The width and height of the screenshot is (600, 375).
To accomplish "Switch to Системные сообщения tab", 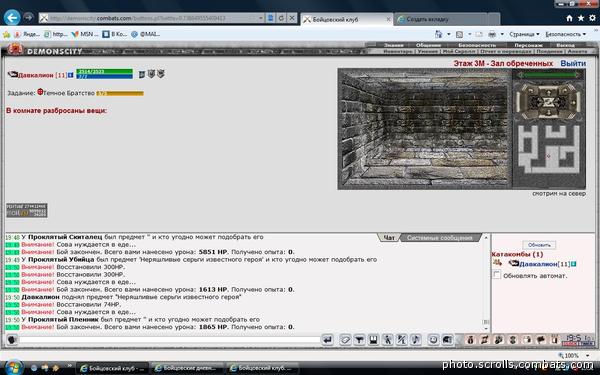I will pyautogui.click(x=439, y=238).
